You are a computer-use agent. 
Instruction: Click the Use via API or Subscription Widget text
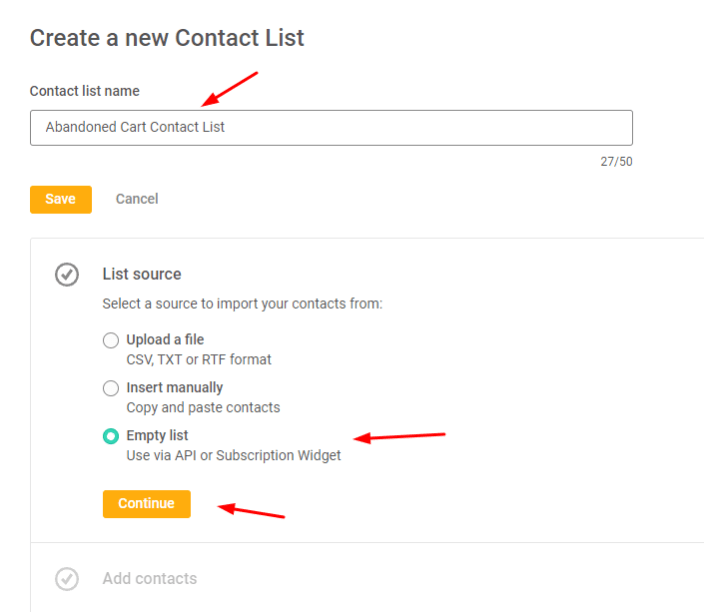[234, 456]
